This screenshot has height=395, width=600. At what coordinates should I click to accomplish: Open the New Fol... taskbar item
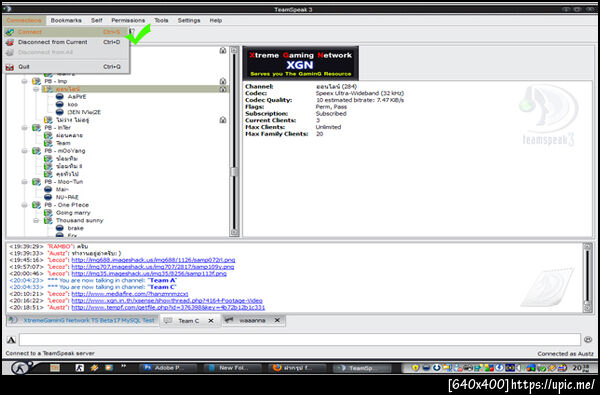tap(232, 368)
